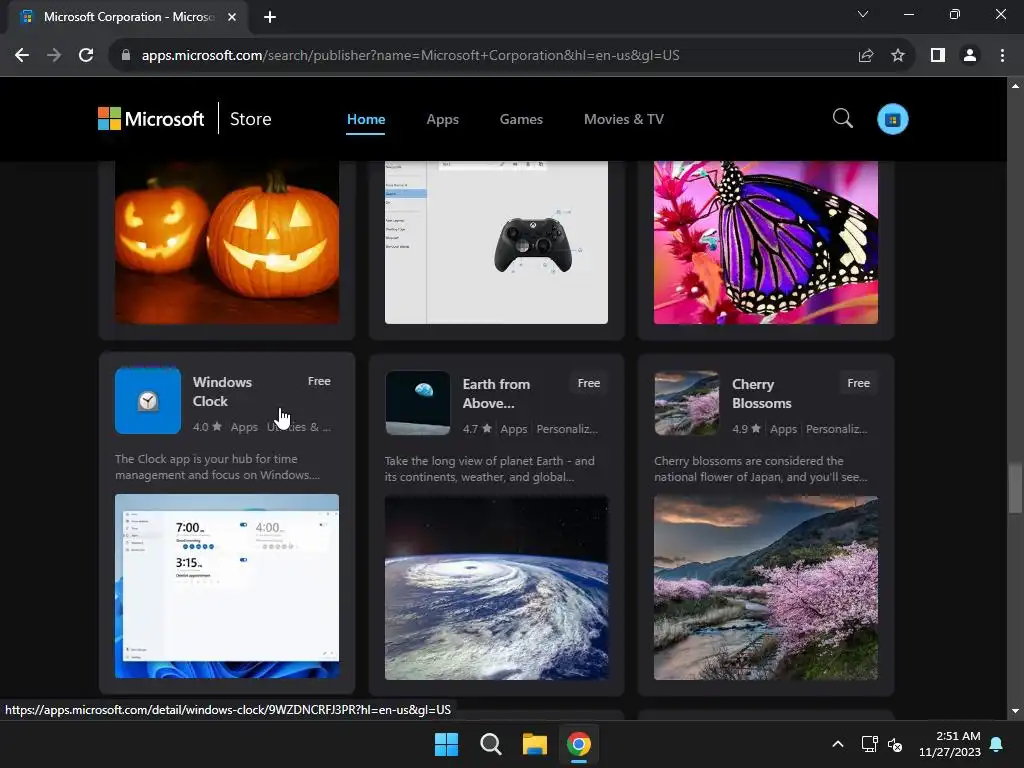Screen dimensions: 1024x768
Task: Open notification bell in system tray
Action: coord(997,744)
